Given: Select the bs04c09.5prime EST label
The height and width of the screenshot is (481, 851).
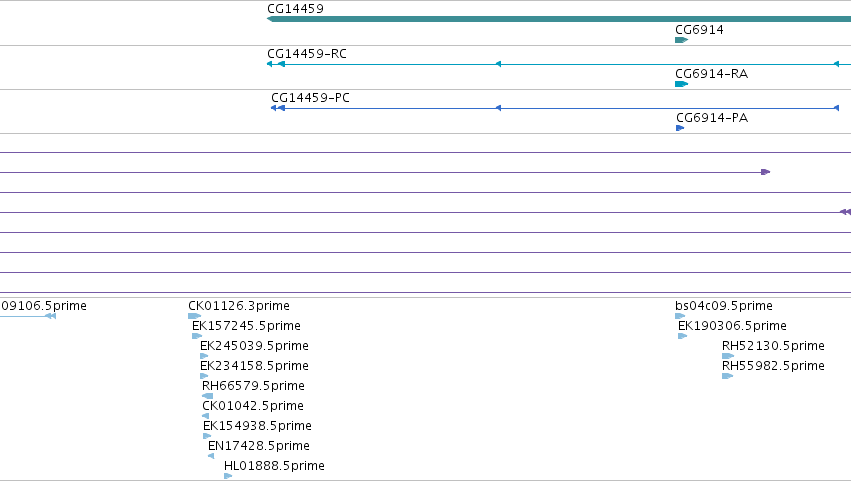Looking at the screenshot, I should click(x=724, y=306).
